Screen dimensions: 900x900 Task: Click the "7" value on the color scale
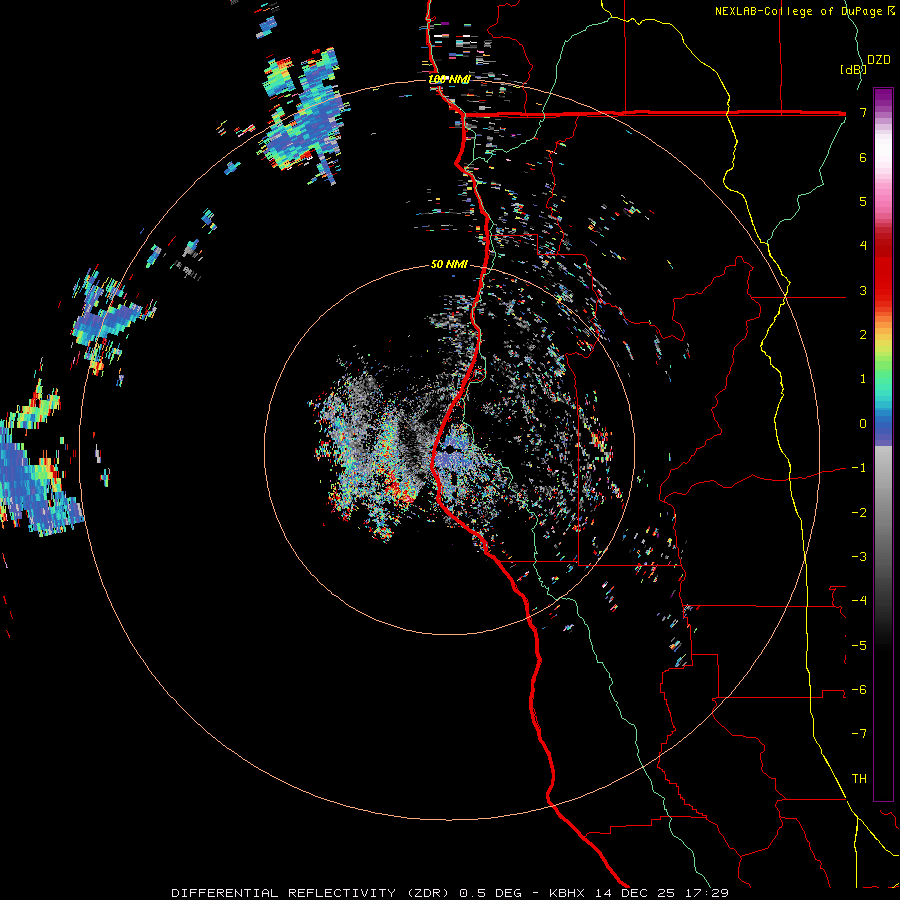pyautogui.click(x=863, y=112)
